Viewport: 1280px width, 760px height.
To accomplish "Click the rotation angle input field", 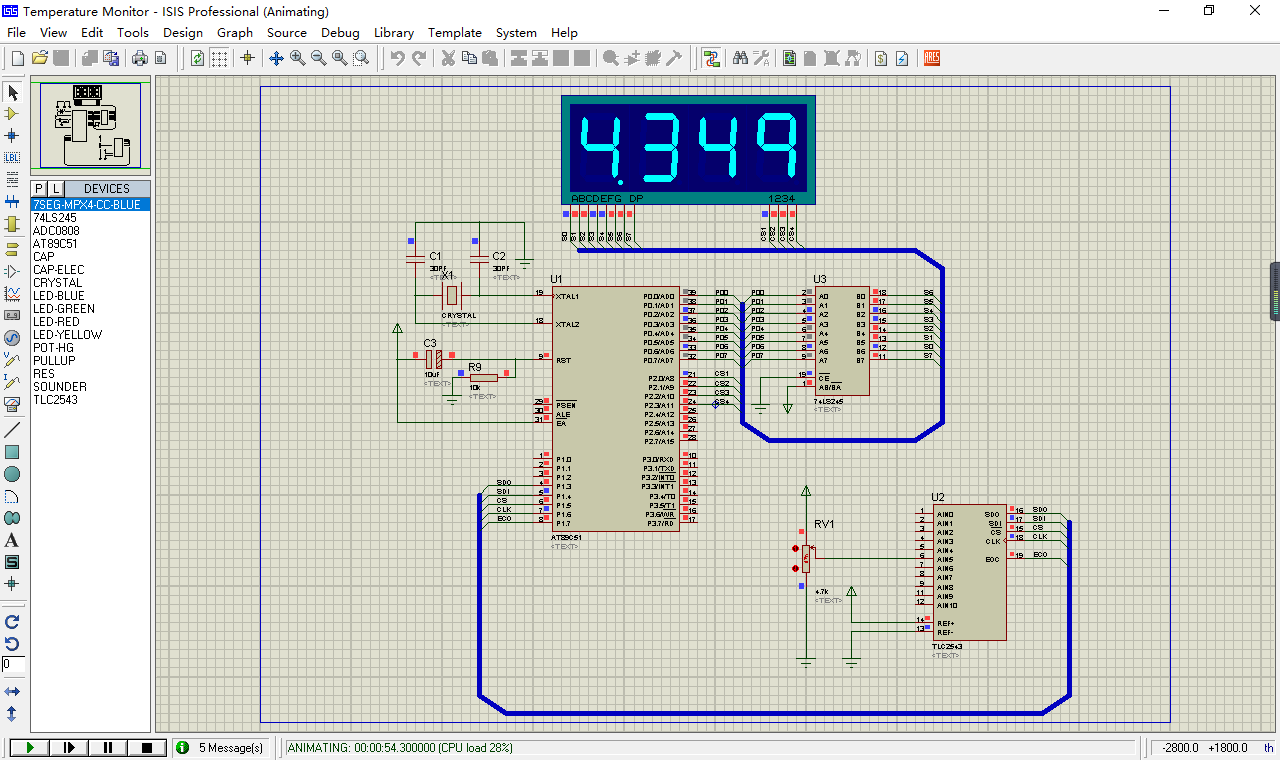I will pos(13,664).
